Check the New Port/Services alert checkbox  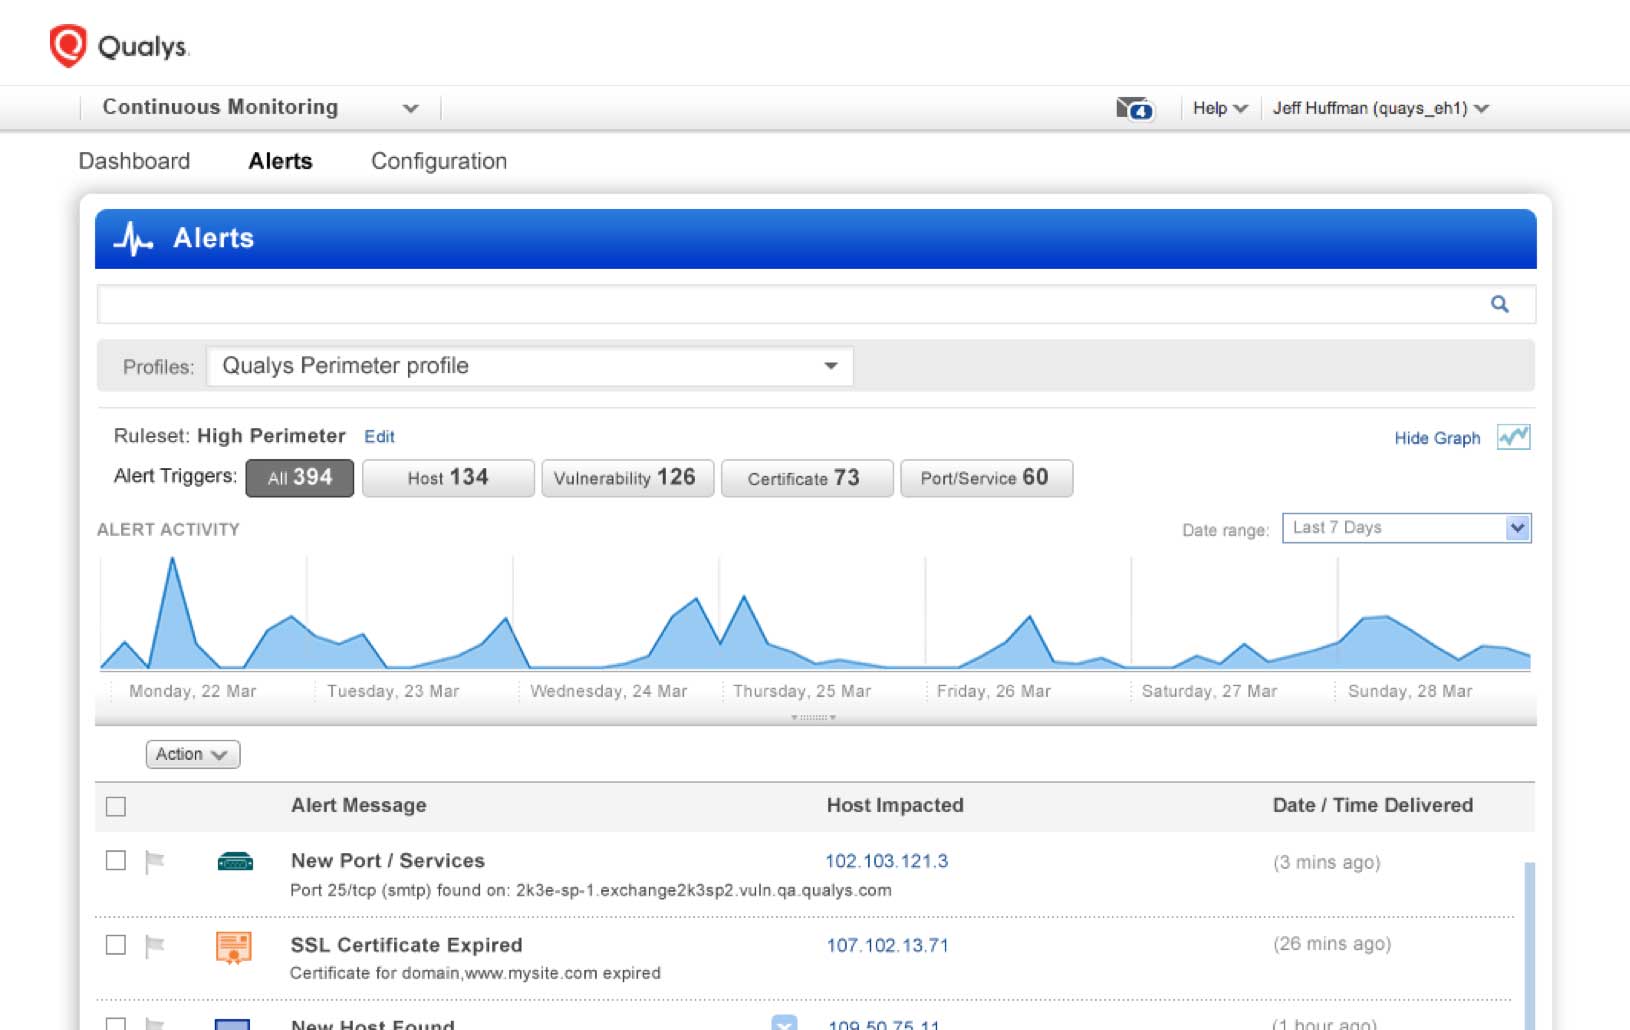115,862
